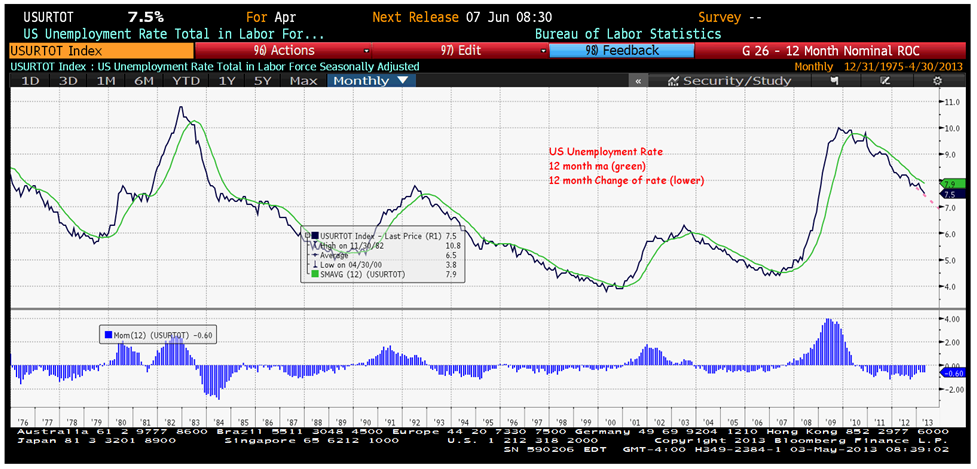The width and height of the screenshot is (977, 469).
Task: Click the Feedback button
Action: pos(619,50)
